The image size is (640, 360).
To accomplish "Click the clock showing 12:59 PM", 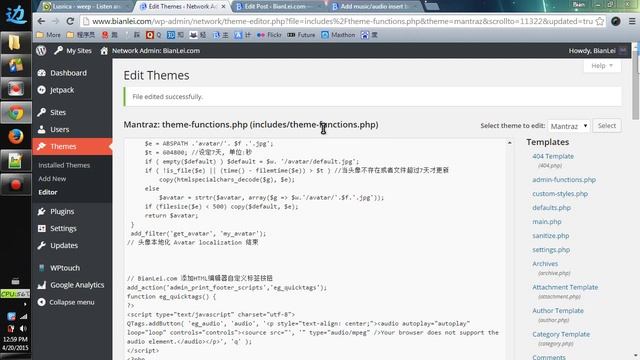I will click(15, 339).
